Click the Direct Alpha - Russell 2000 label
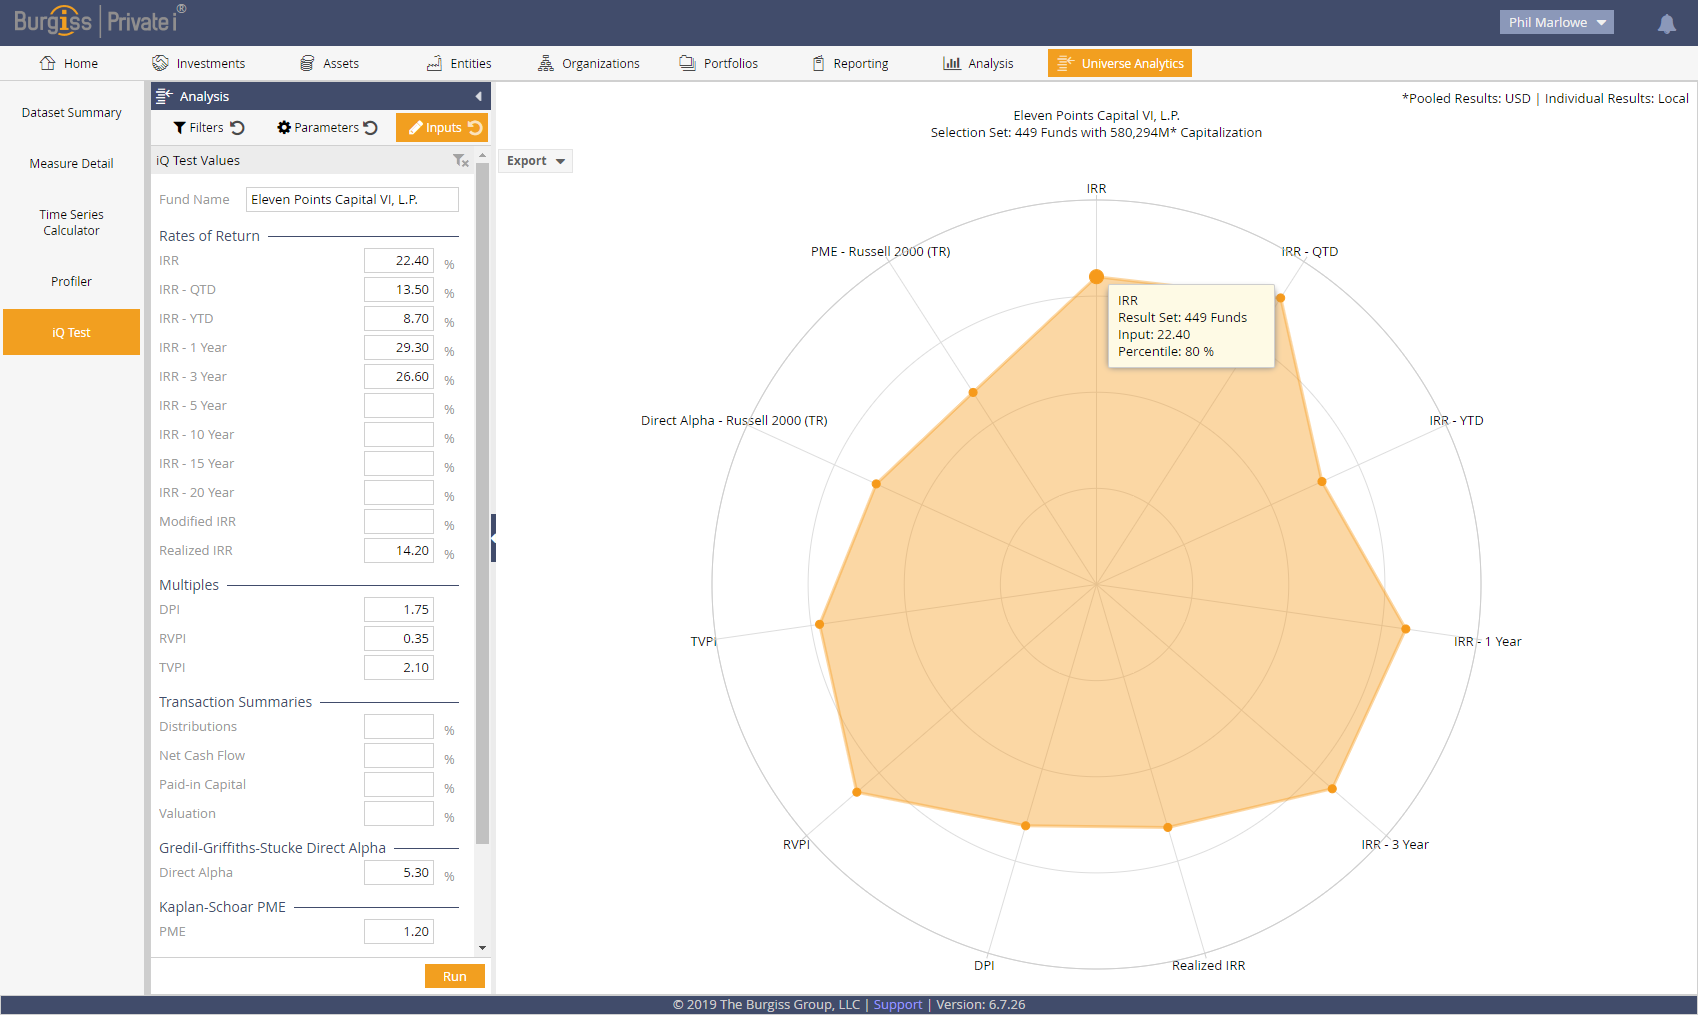This screenshot has width=1698, height=1015. click(x=734, y=421)
